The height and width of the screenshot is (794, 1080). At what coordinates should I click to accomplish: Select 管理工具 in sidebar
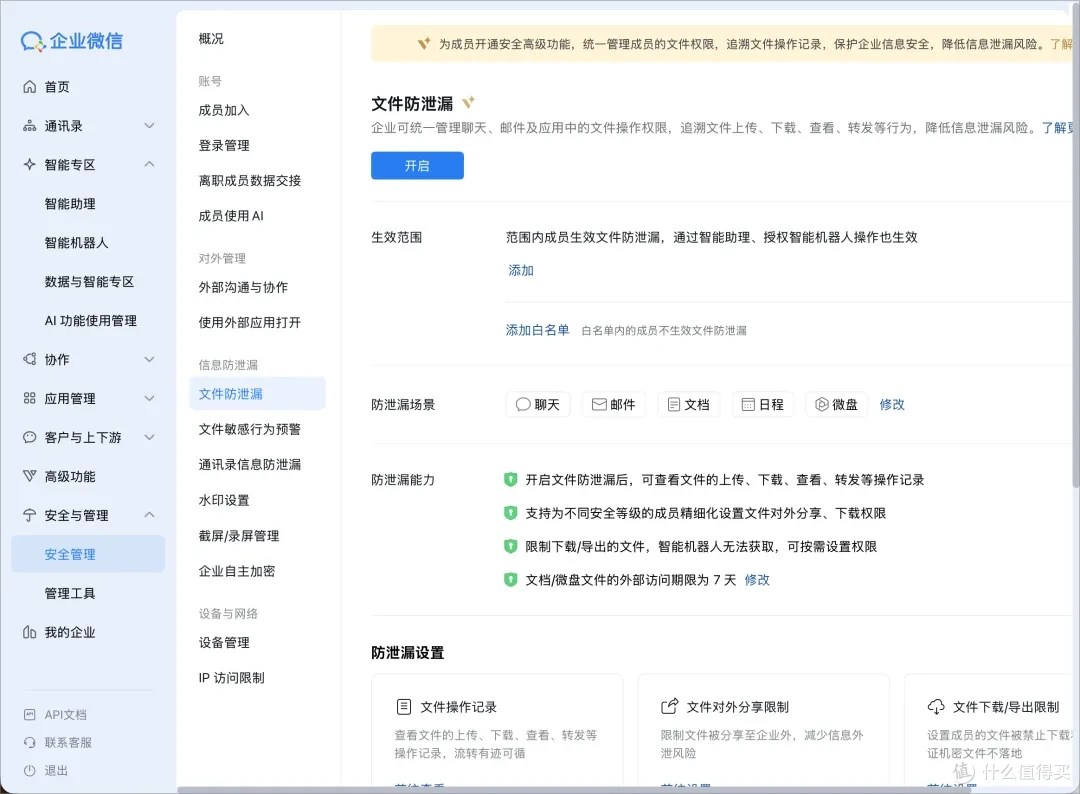70,594
